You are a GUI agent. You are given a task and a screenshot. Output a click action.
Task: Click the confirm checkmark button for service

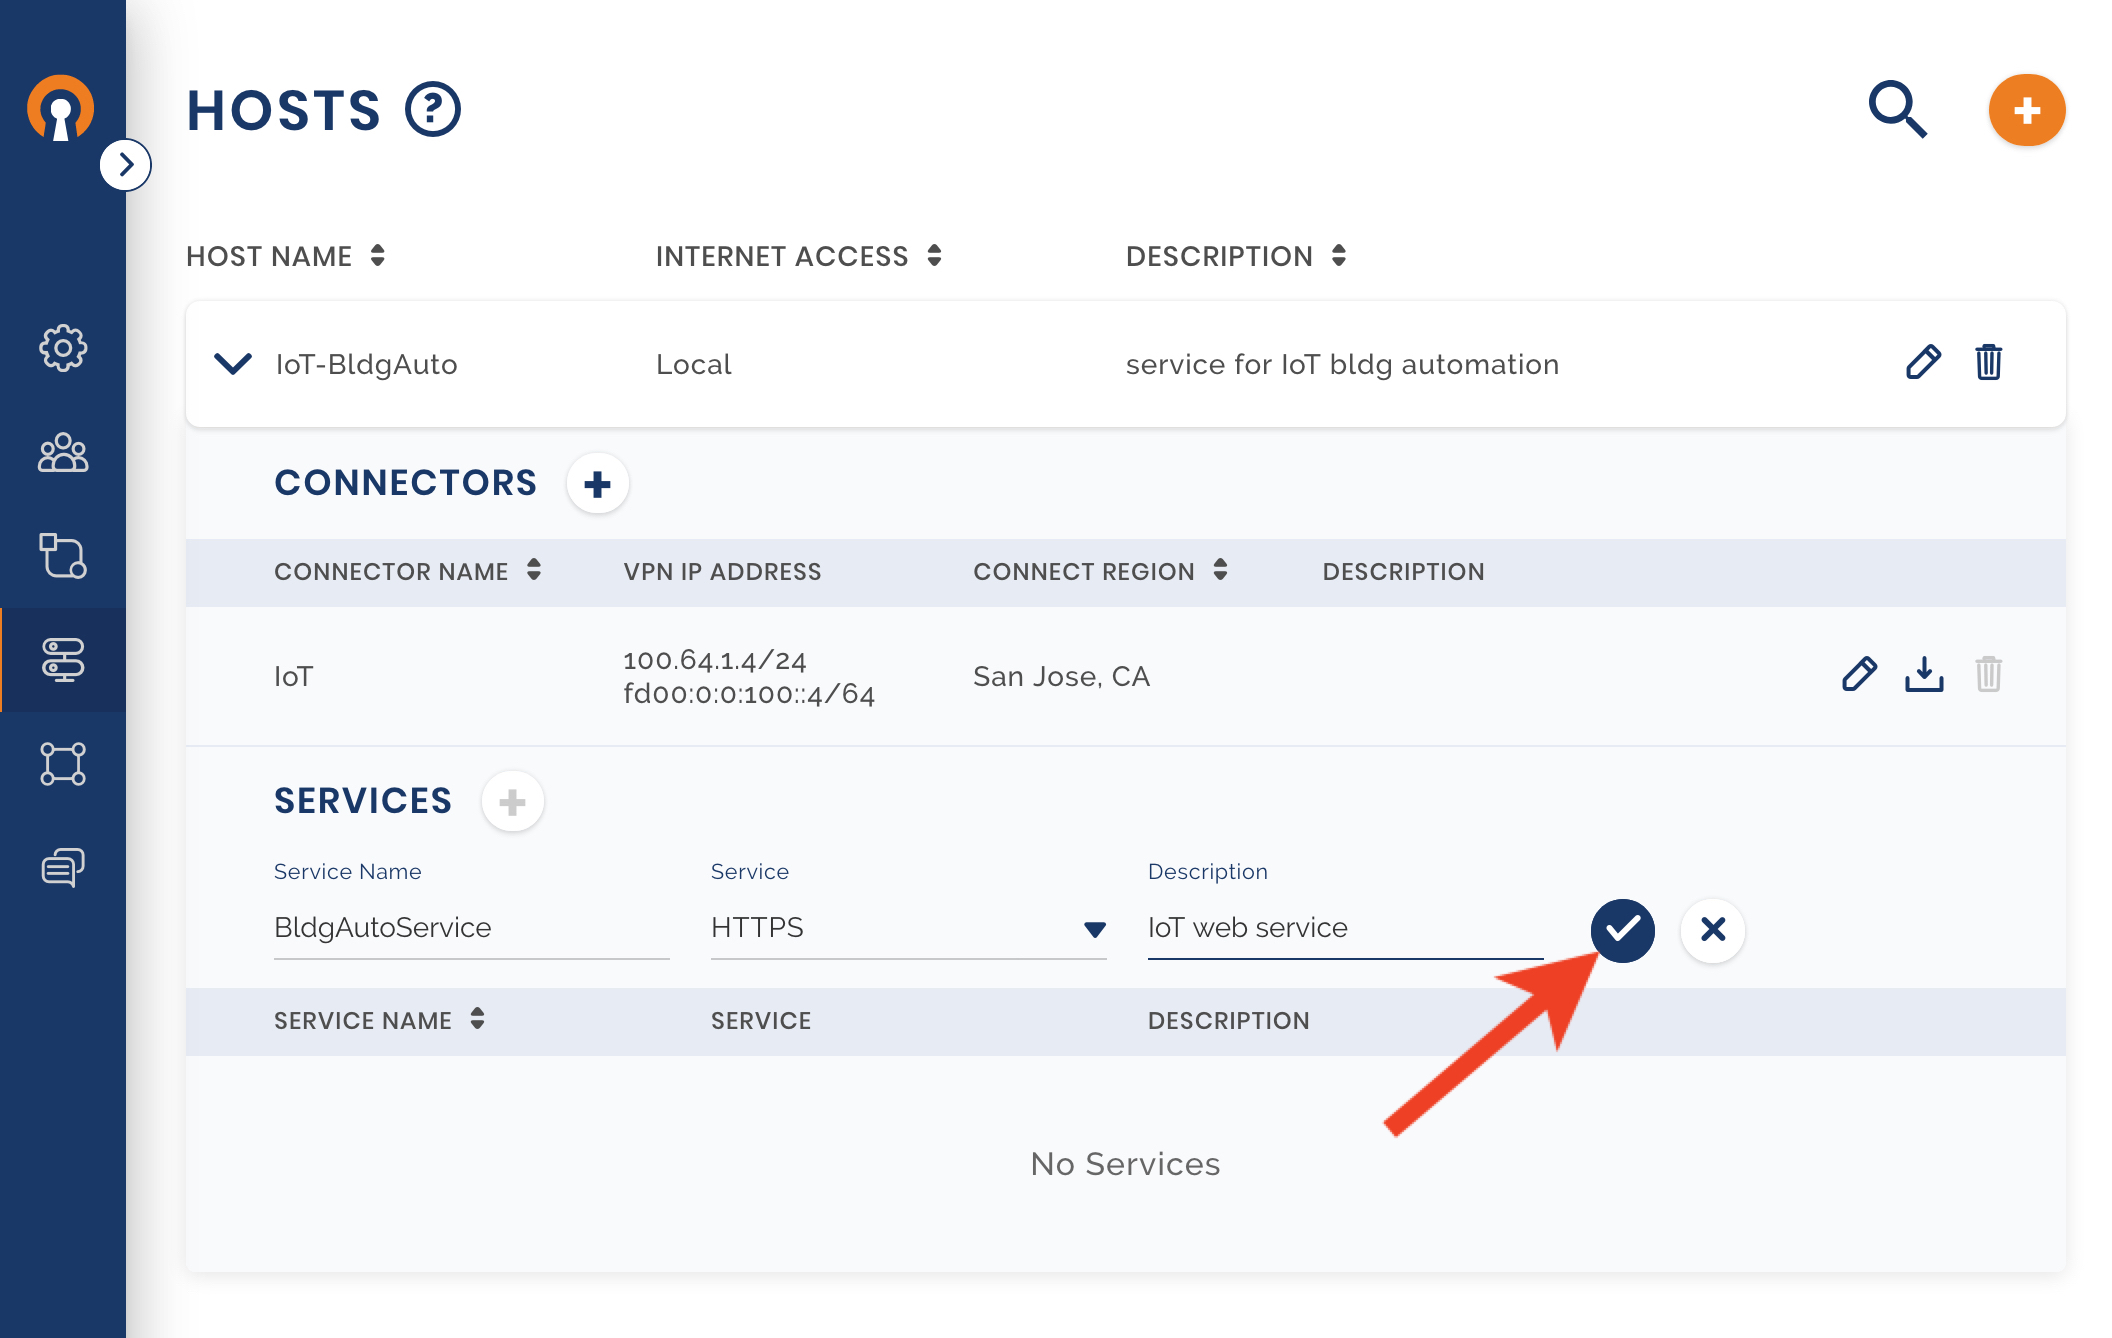(x=1618, y=928)
